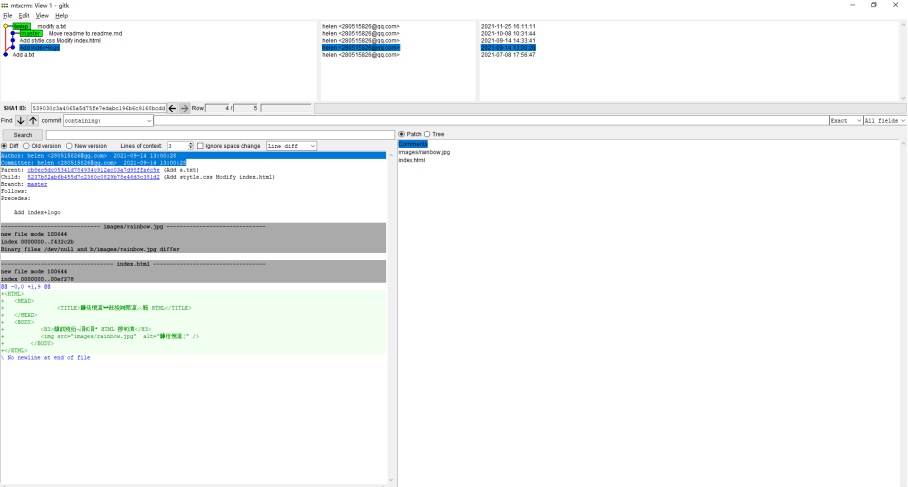
Task: Select 'images/rainbow.jpg' in the file list
Action: point(424,152)
